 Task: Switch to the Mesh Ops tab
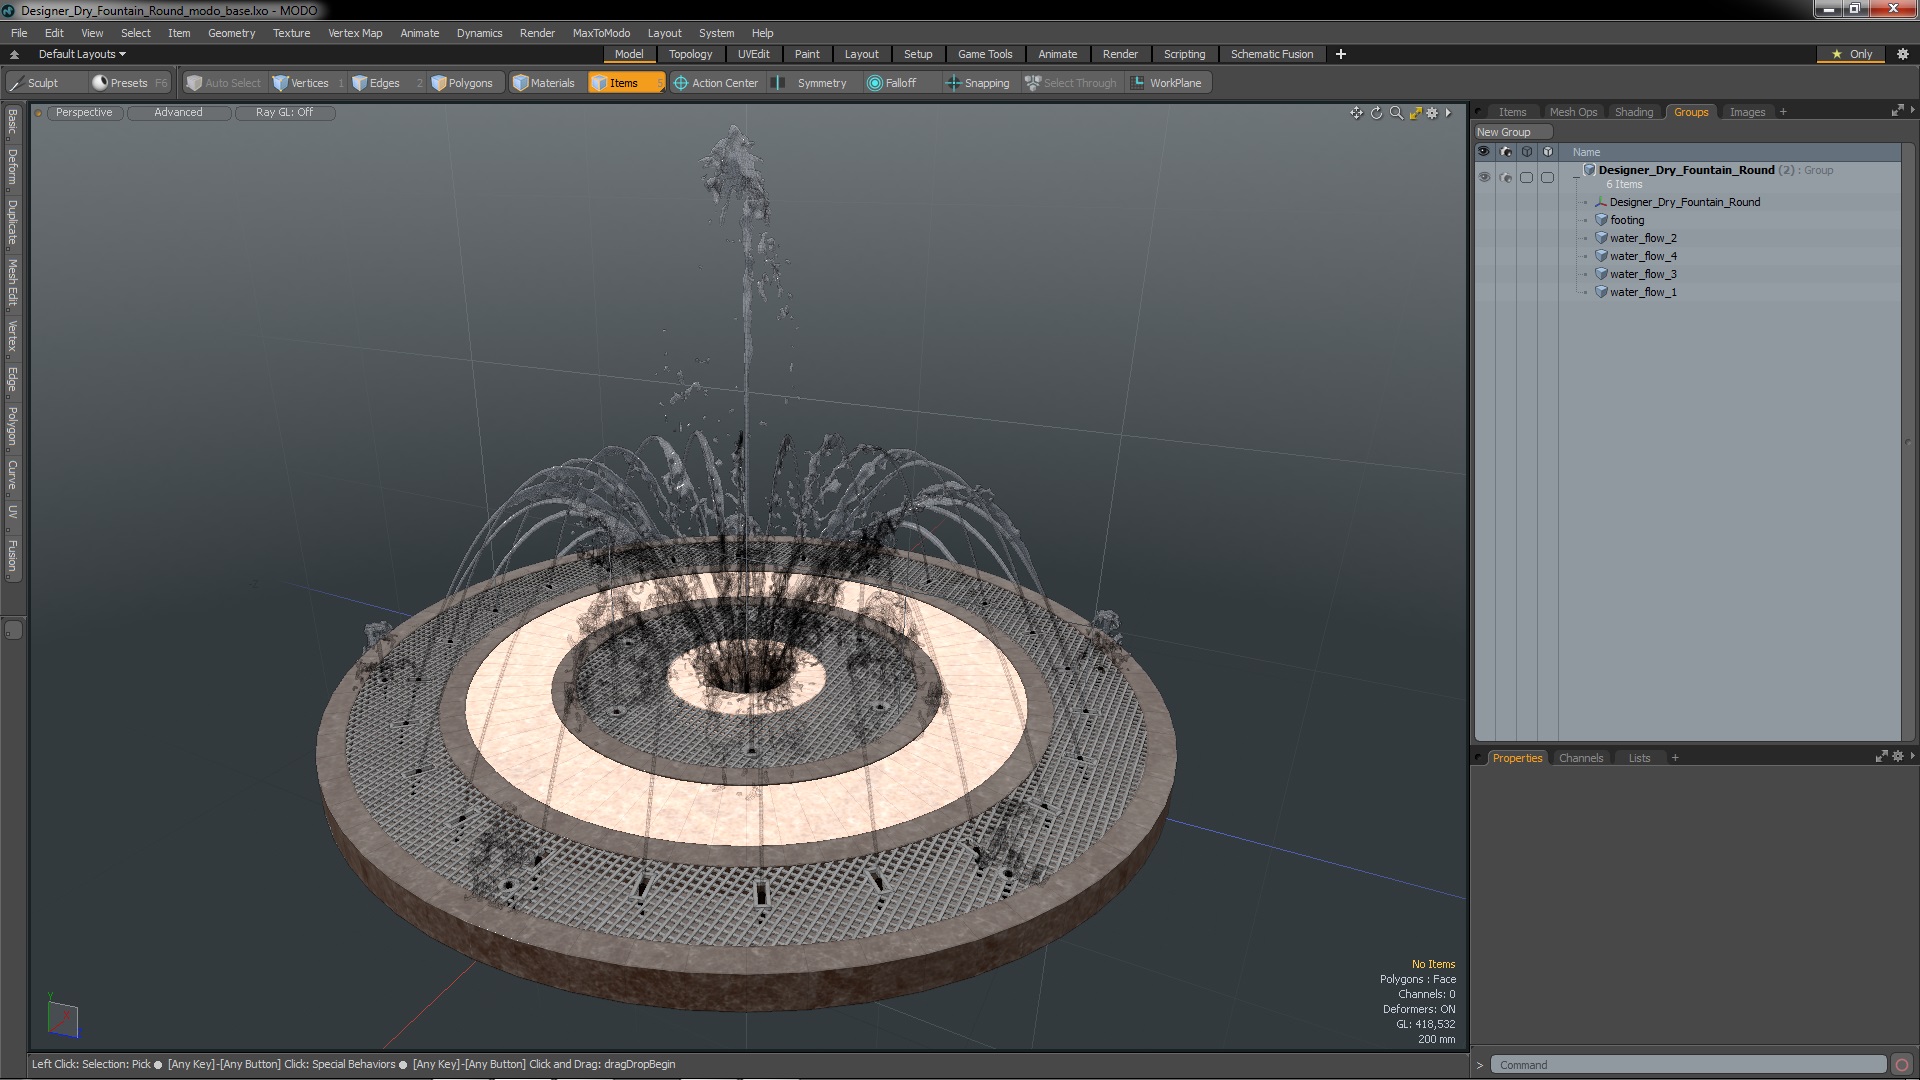click(1573, 112)
